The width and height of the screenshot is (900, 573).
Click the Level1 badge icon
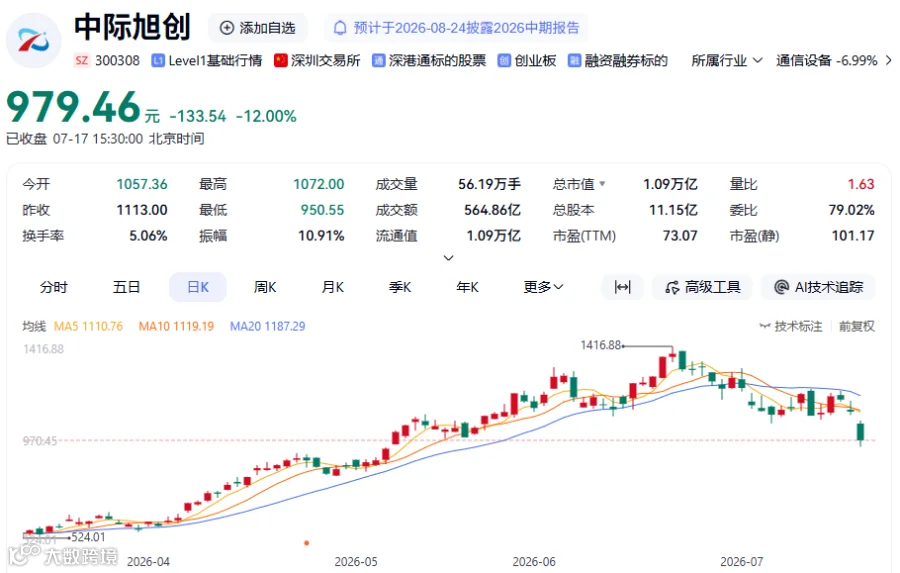(158, 61)
